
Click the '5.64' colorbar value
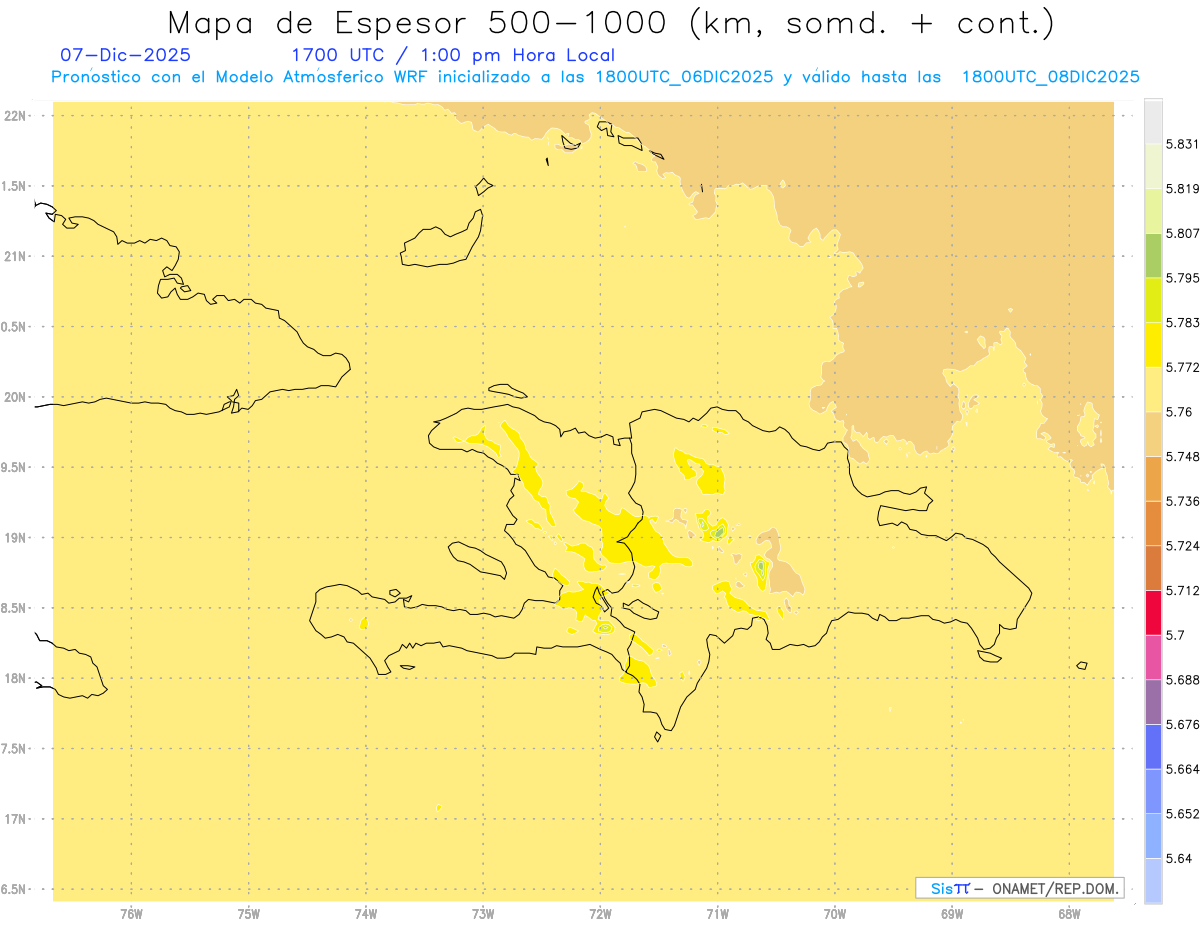tap(1179, 858)
